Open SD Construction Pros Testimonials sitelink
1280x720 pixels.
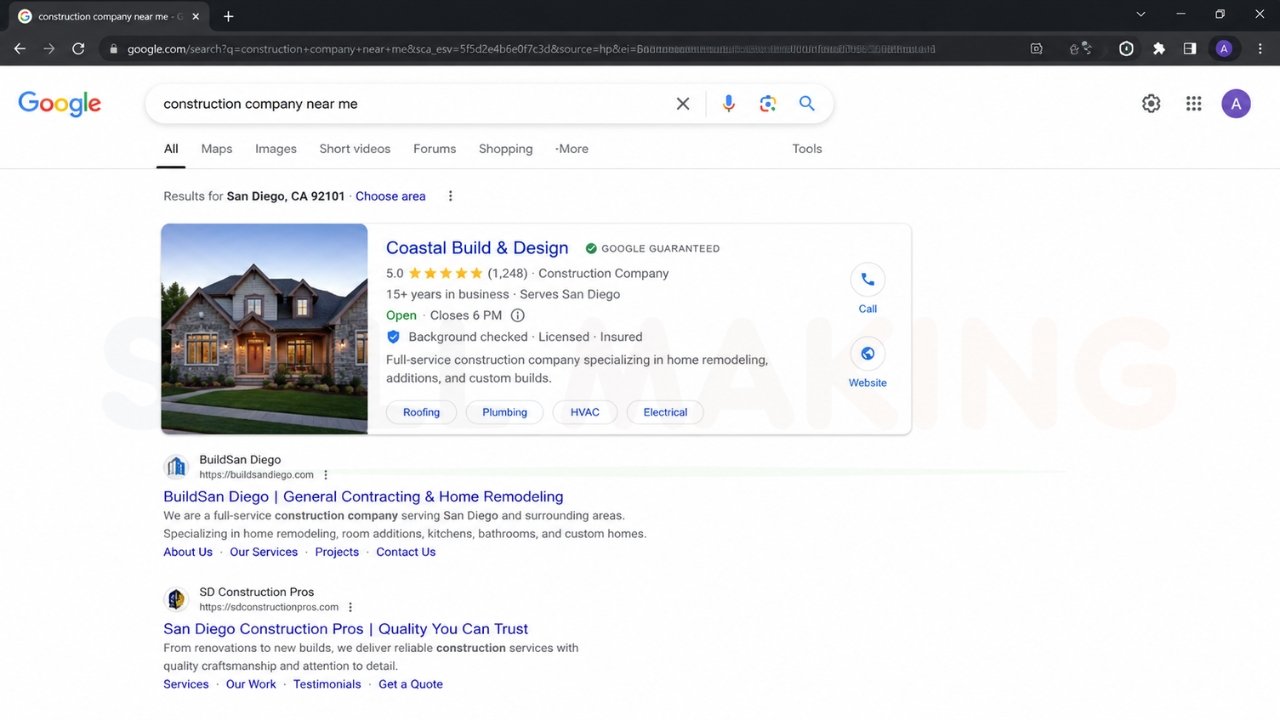click(x=327, y=684)
